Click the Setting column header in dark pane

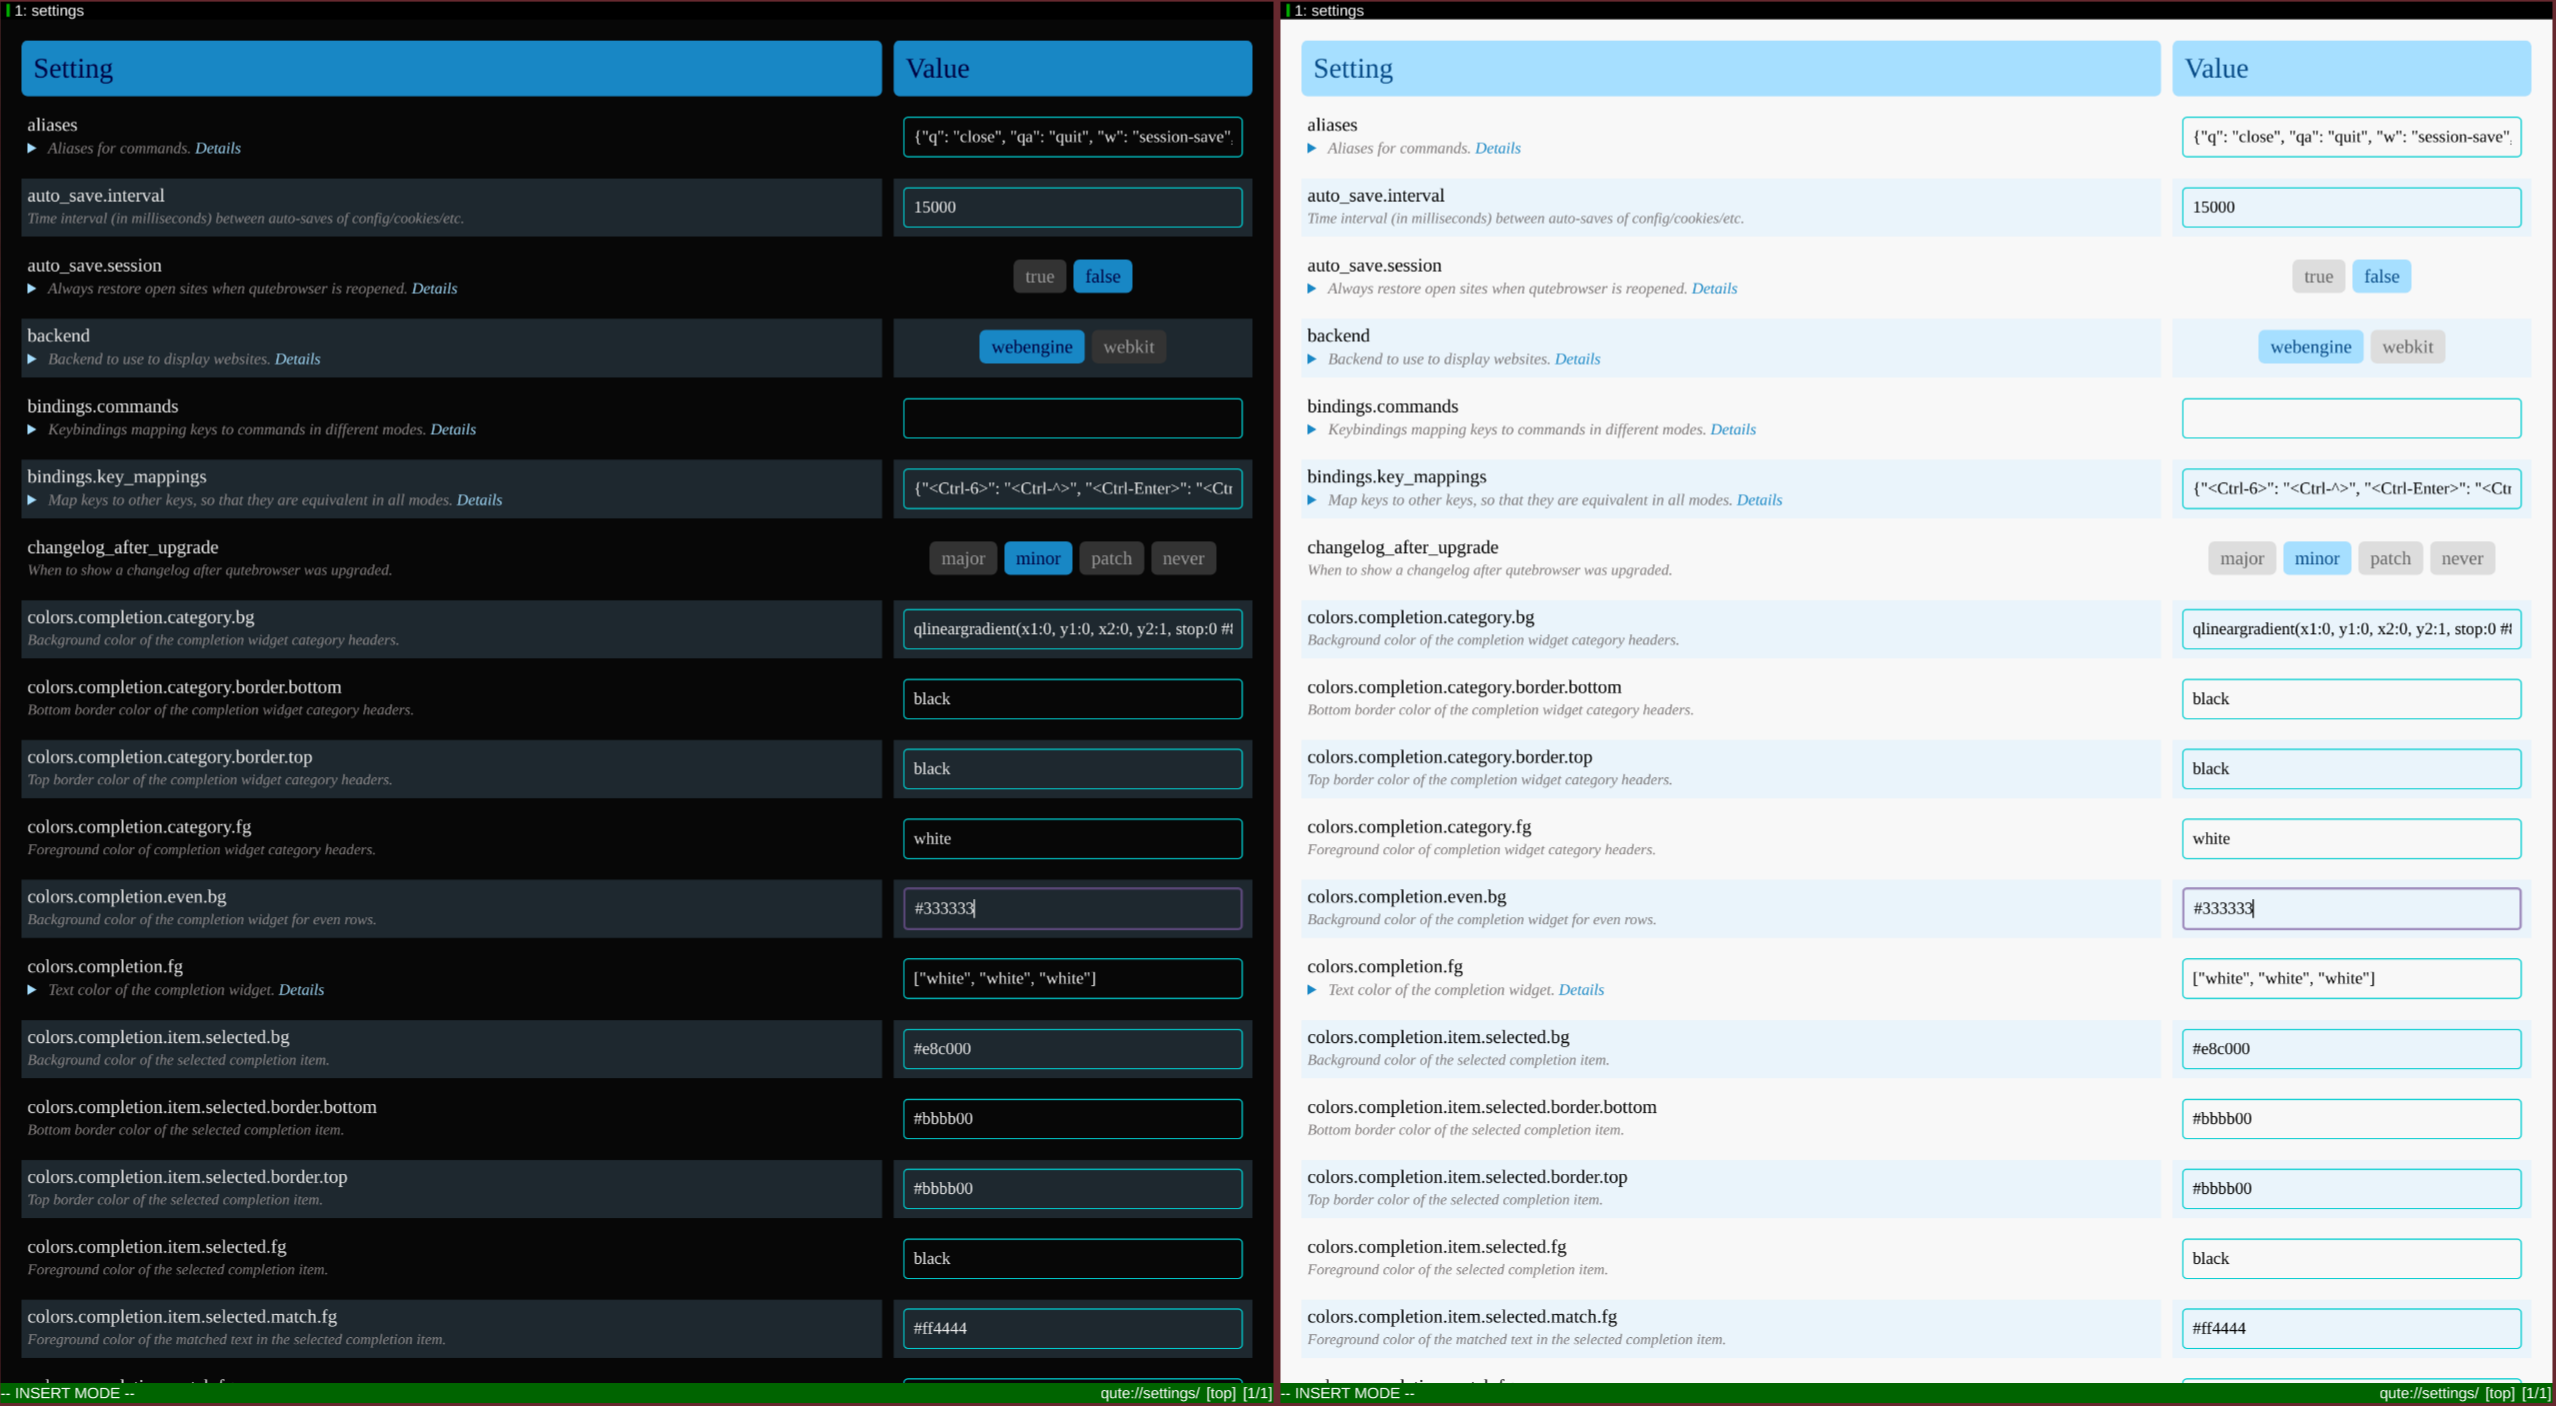pos(450,68)
